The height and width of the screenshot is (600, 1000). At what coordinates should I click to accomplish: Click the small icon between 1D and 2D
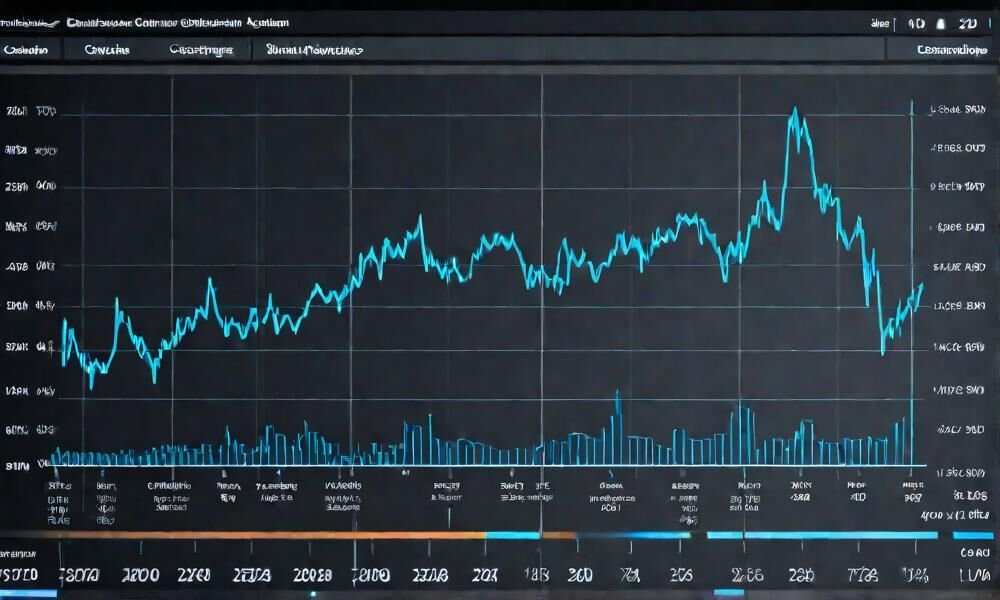(x=942, y=21)
